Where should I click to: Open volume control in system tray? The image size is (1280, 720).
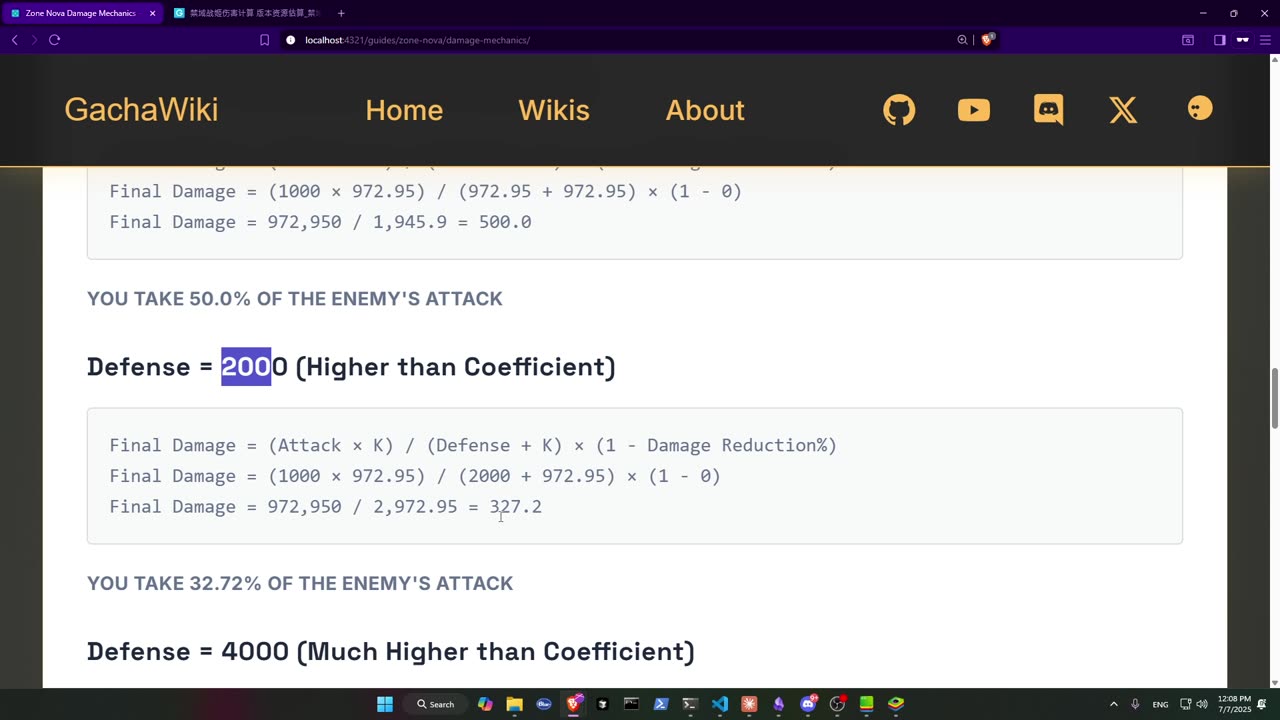click(1202, 704)
